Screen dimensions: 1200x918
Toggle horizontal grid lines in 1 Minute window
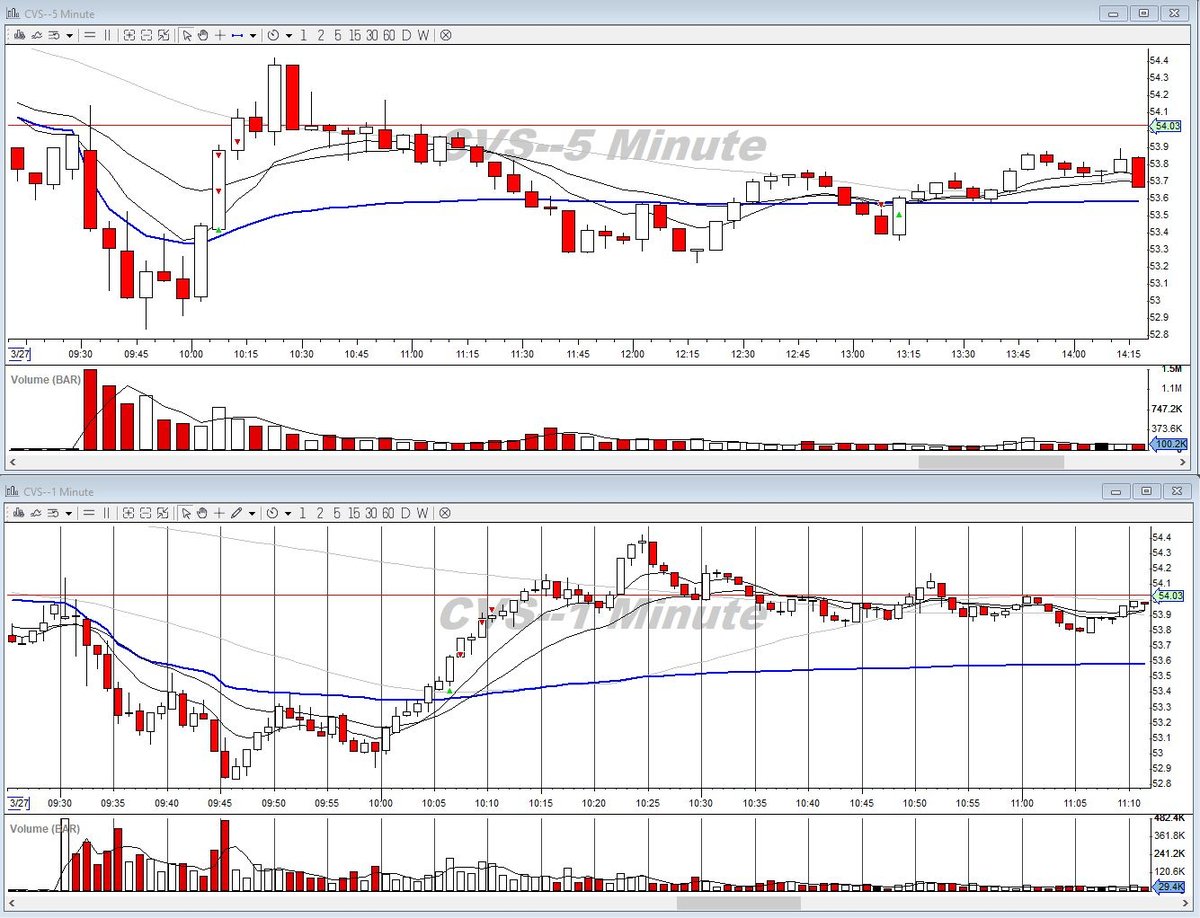pos(89,513)
